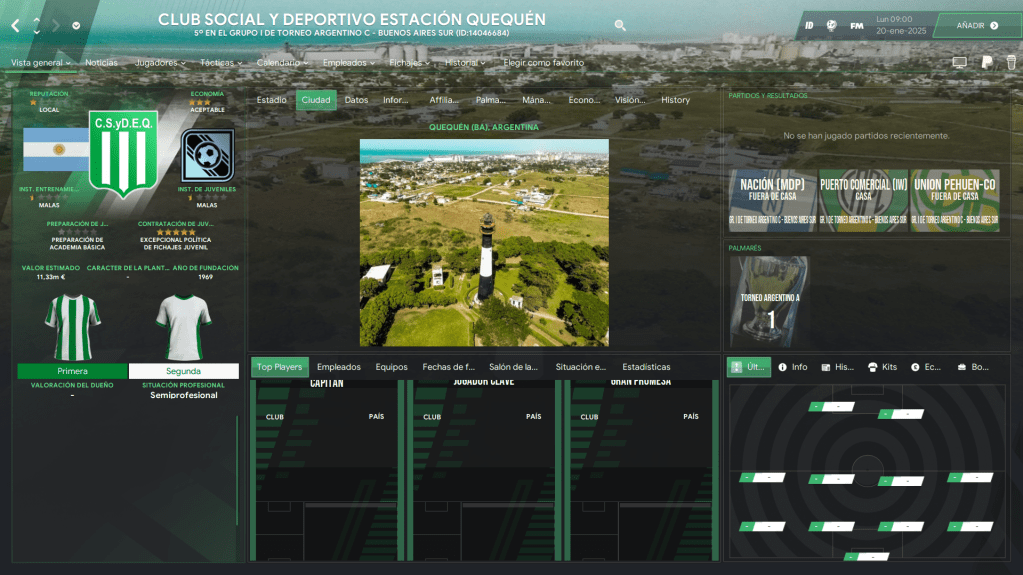Image resolution: width=1023 pixels, height=575 pixels.
Task: Expand the Jugadores dropdown menu
Action: [x=160, y=62]
